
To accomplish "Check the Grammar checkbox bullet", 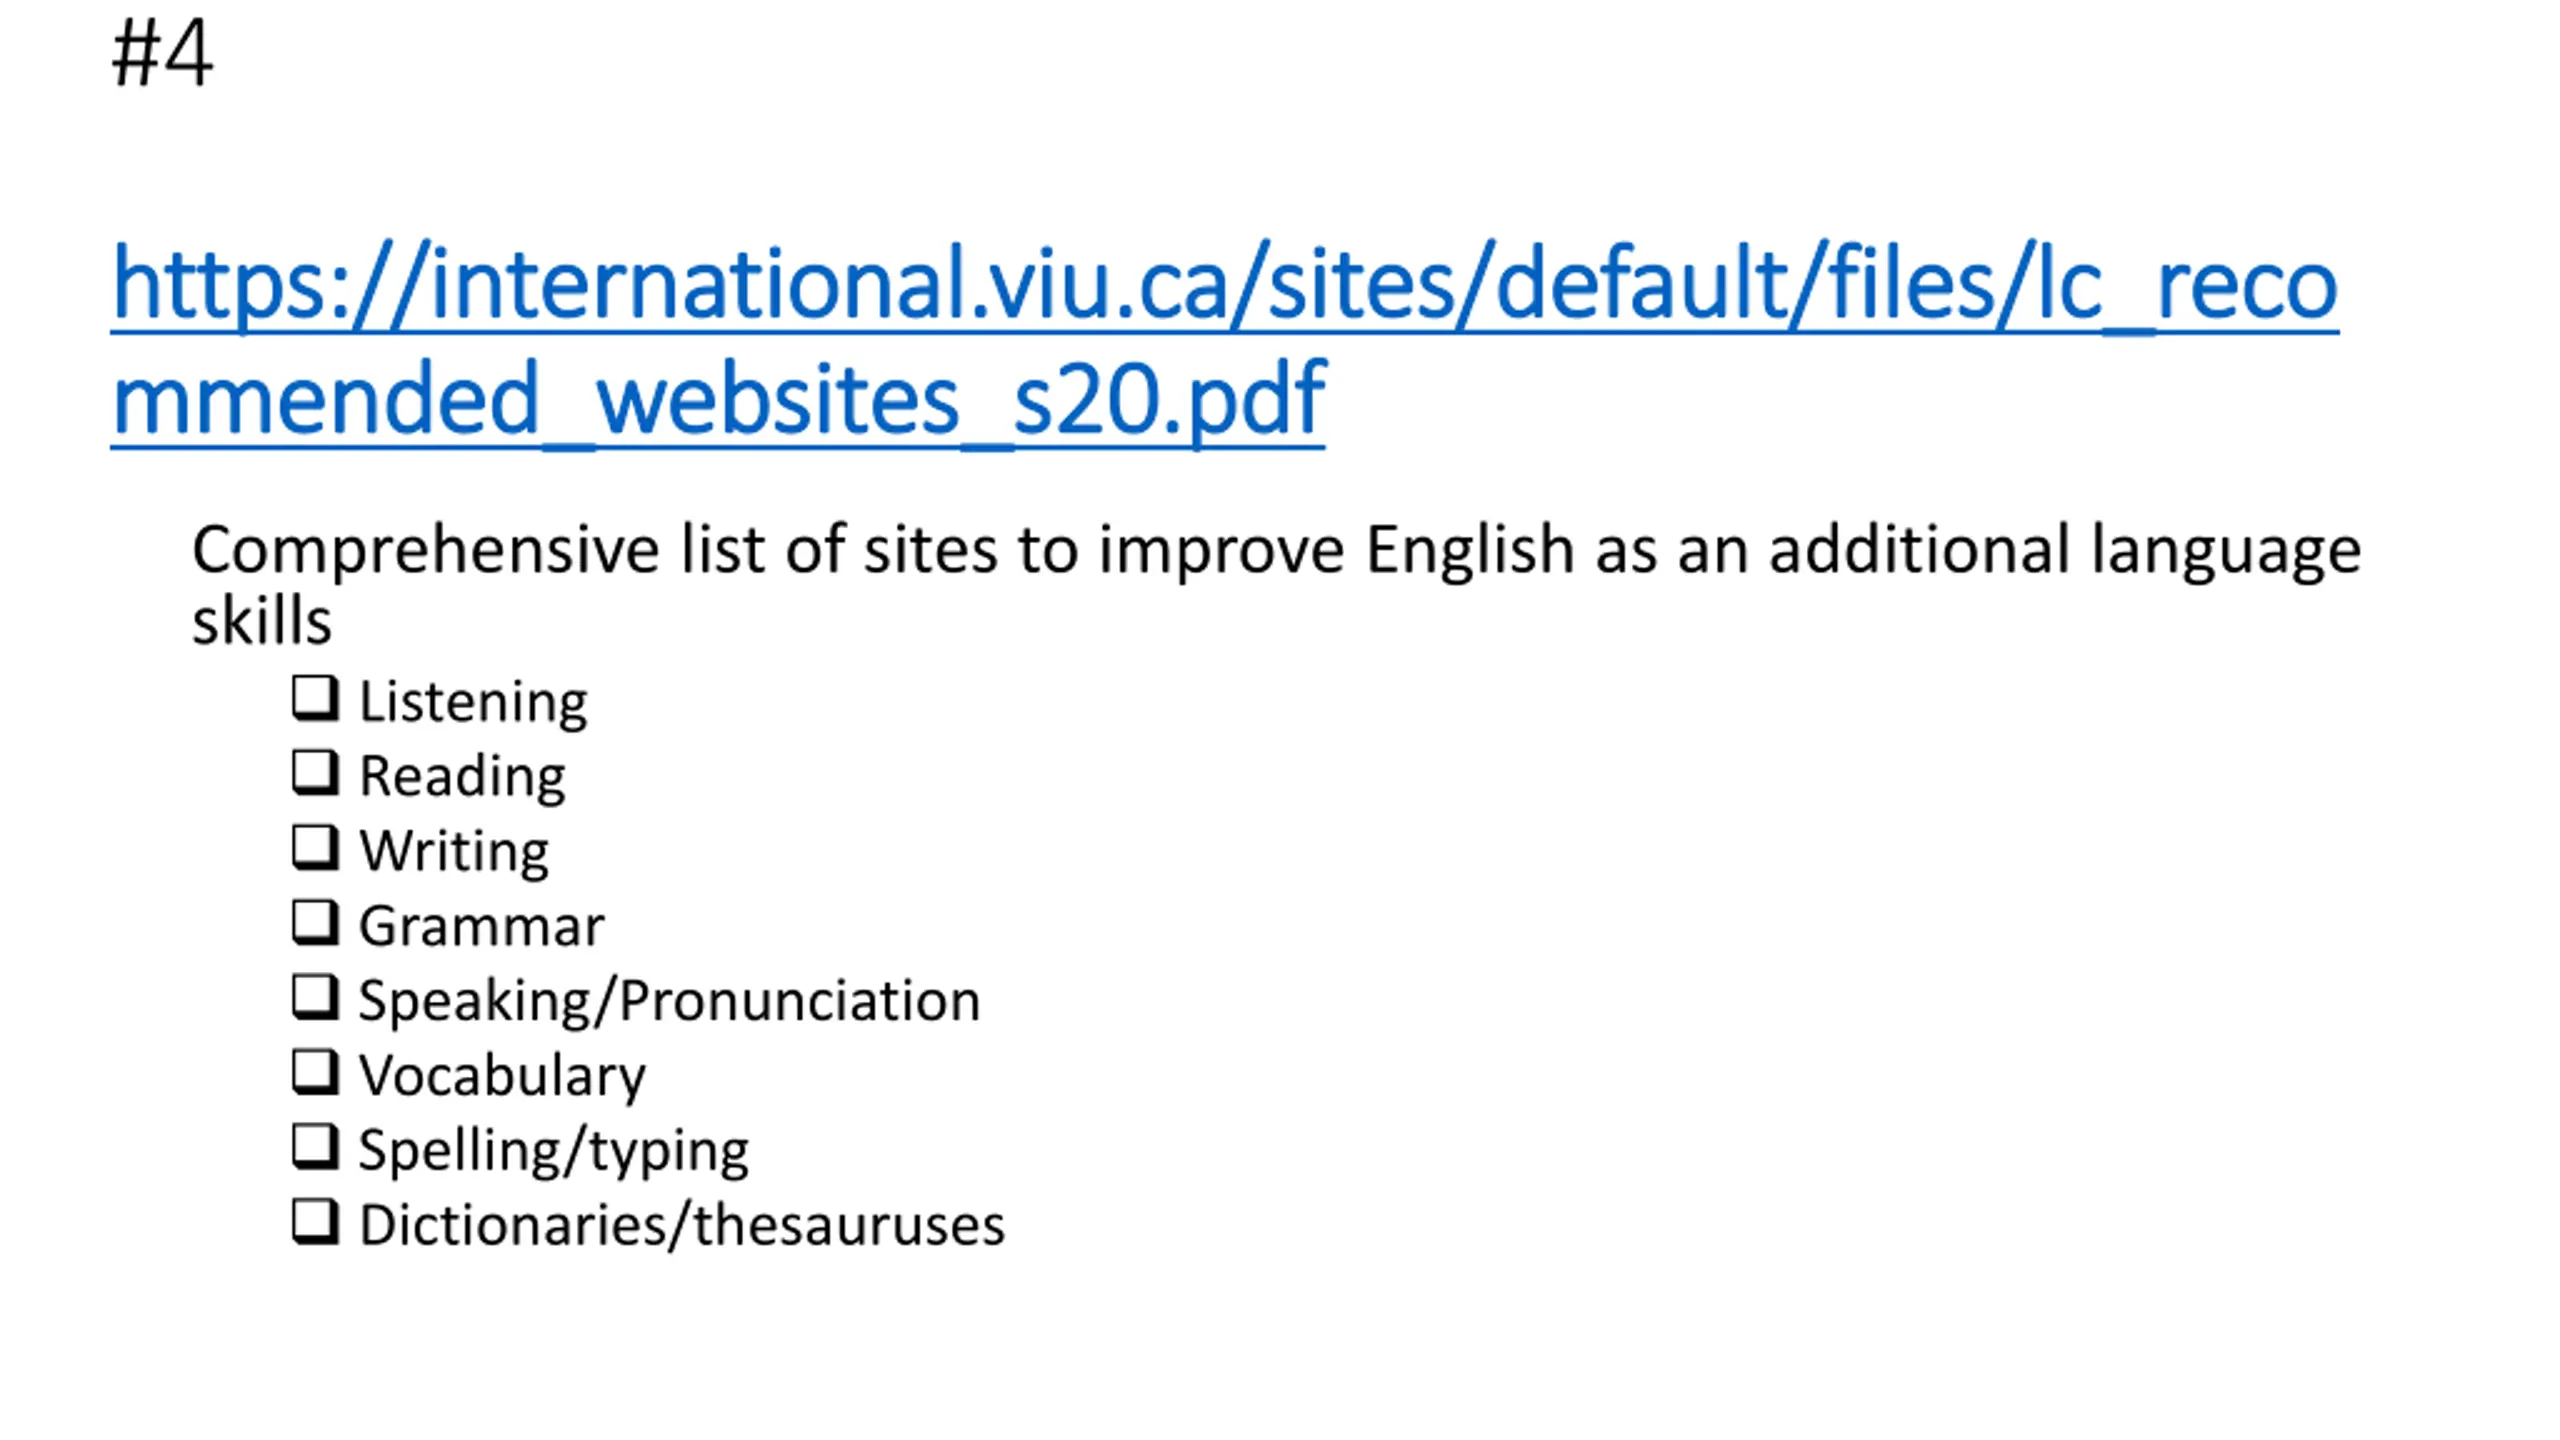I will click(315, 922).
